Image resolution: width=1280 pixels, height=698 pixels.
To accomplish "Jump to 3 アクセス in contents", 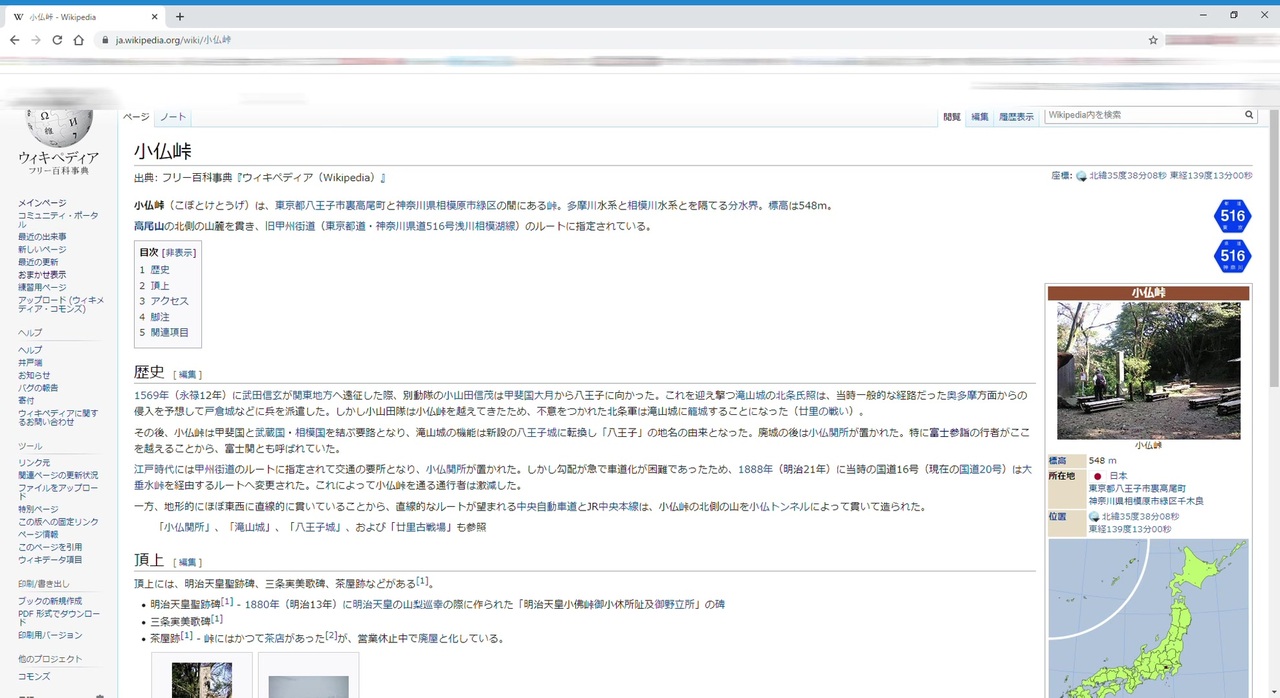I will point(164,301).
